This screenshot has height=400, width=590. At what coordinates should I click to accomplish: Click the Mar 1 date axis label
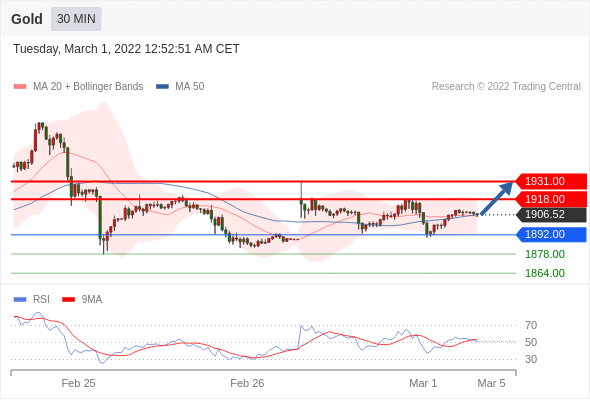(x=423, y=383)
